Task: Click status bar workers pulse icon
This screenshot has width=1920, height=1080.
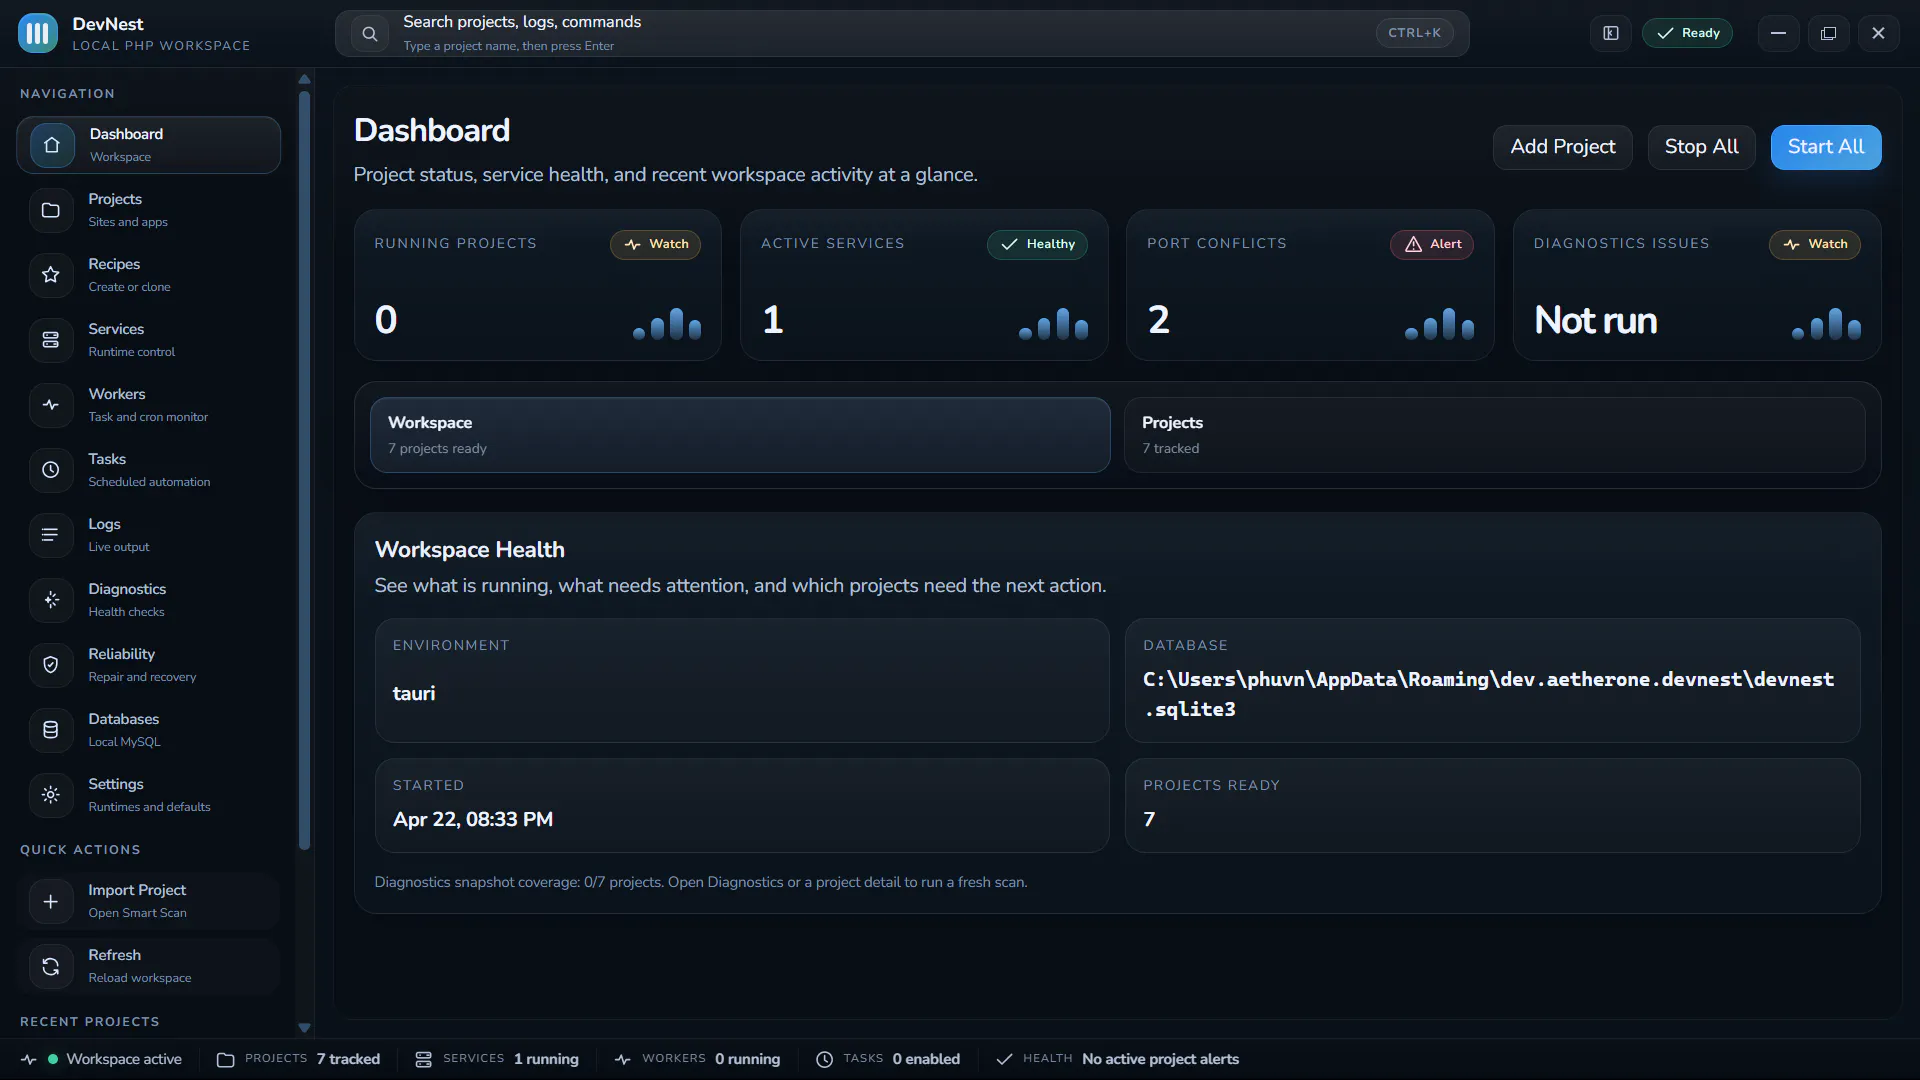Action: click(x=623, y=1059)
